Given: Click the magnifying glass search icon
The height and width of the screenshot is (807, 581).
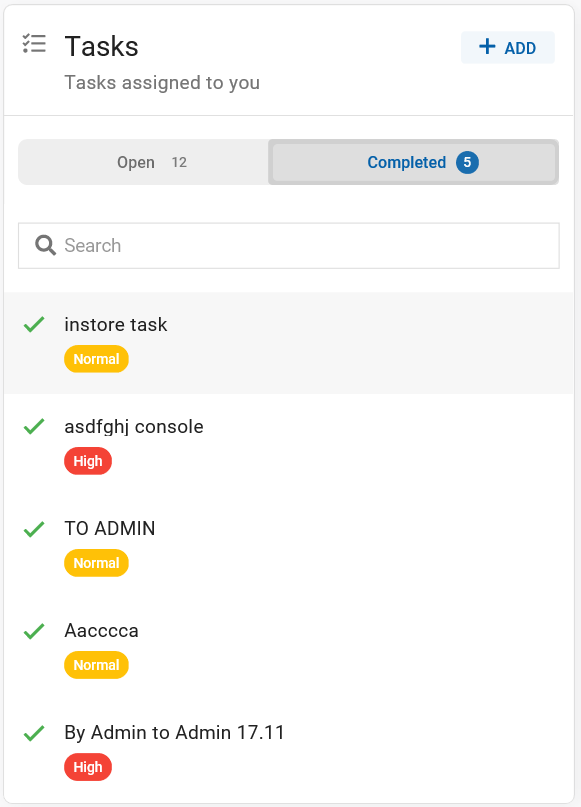Looking at the screenshot, I should coord(45,245).
